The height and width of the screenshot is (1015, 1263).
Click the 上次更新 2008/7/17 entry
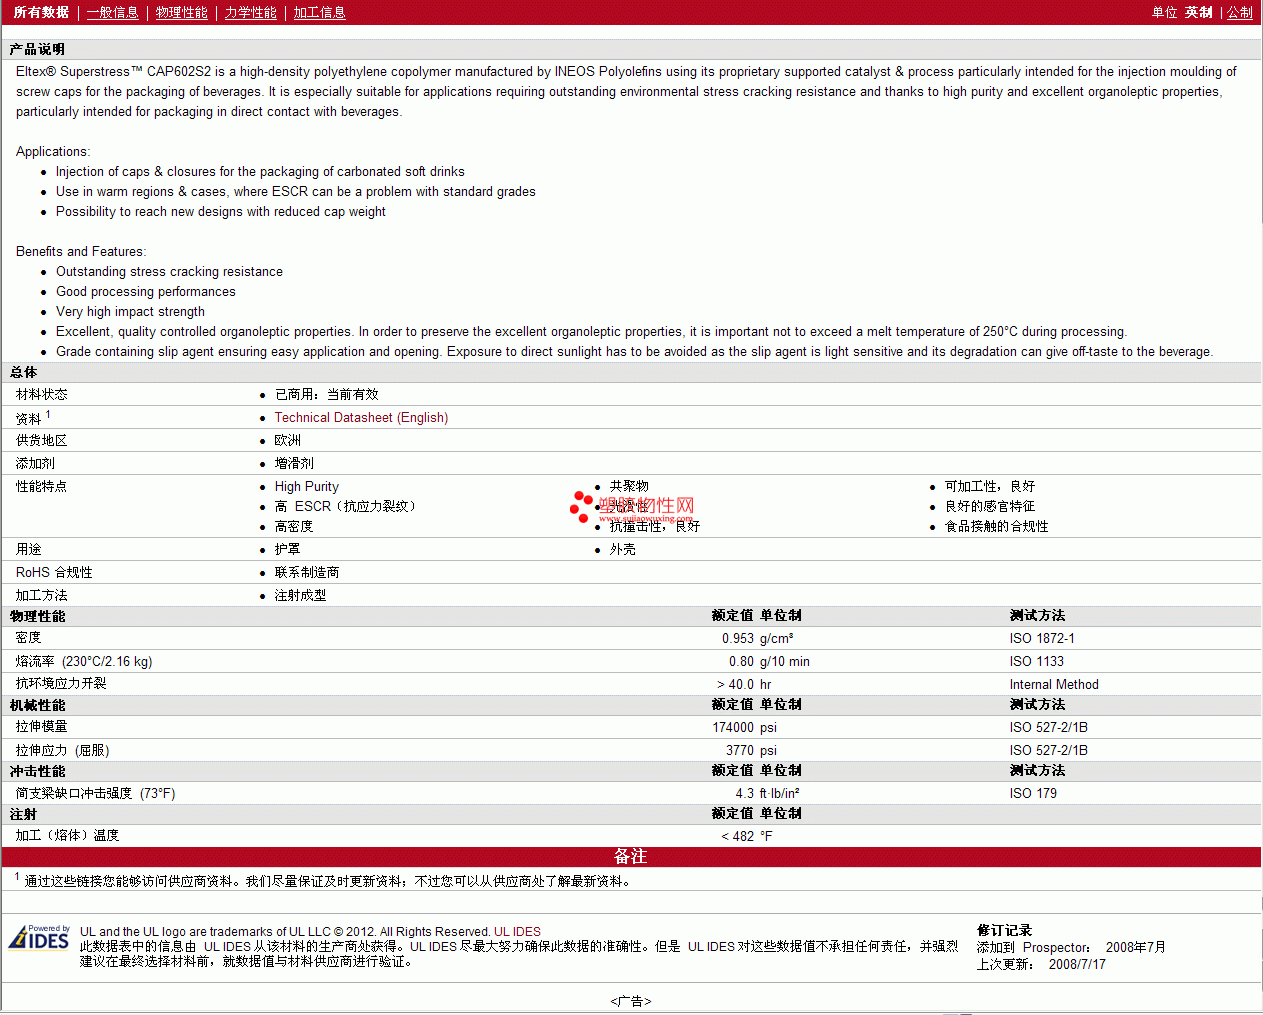pyautogui.click(x=1041, y=964)
